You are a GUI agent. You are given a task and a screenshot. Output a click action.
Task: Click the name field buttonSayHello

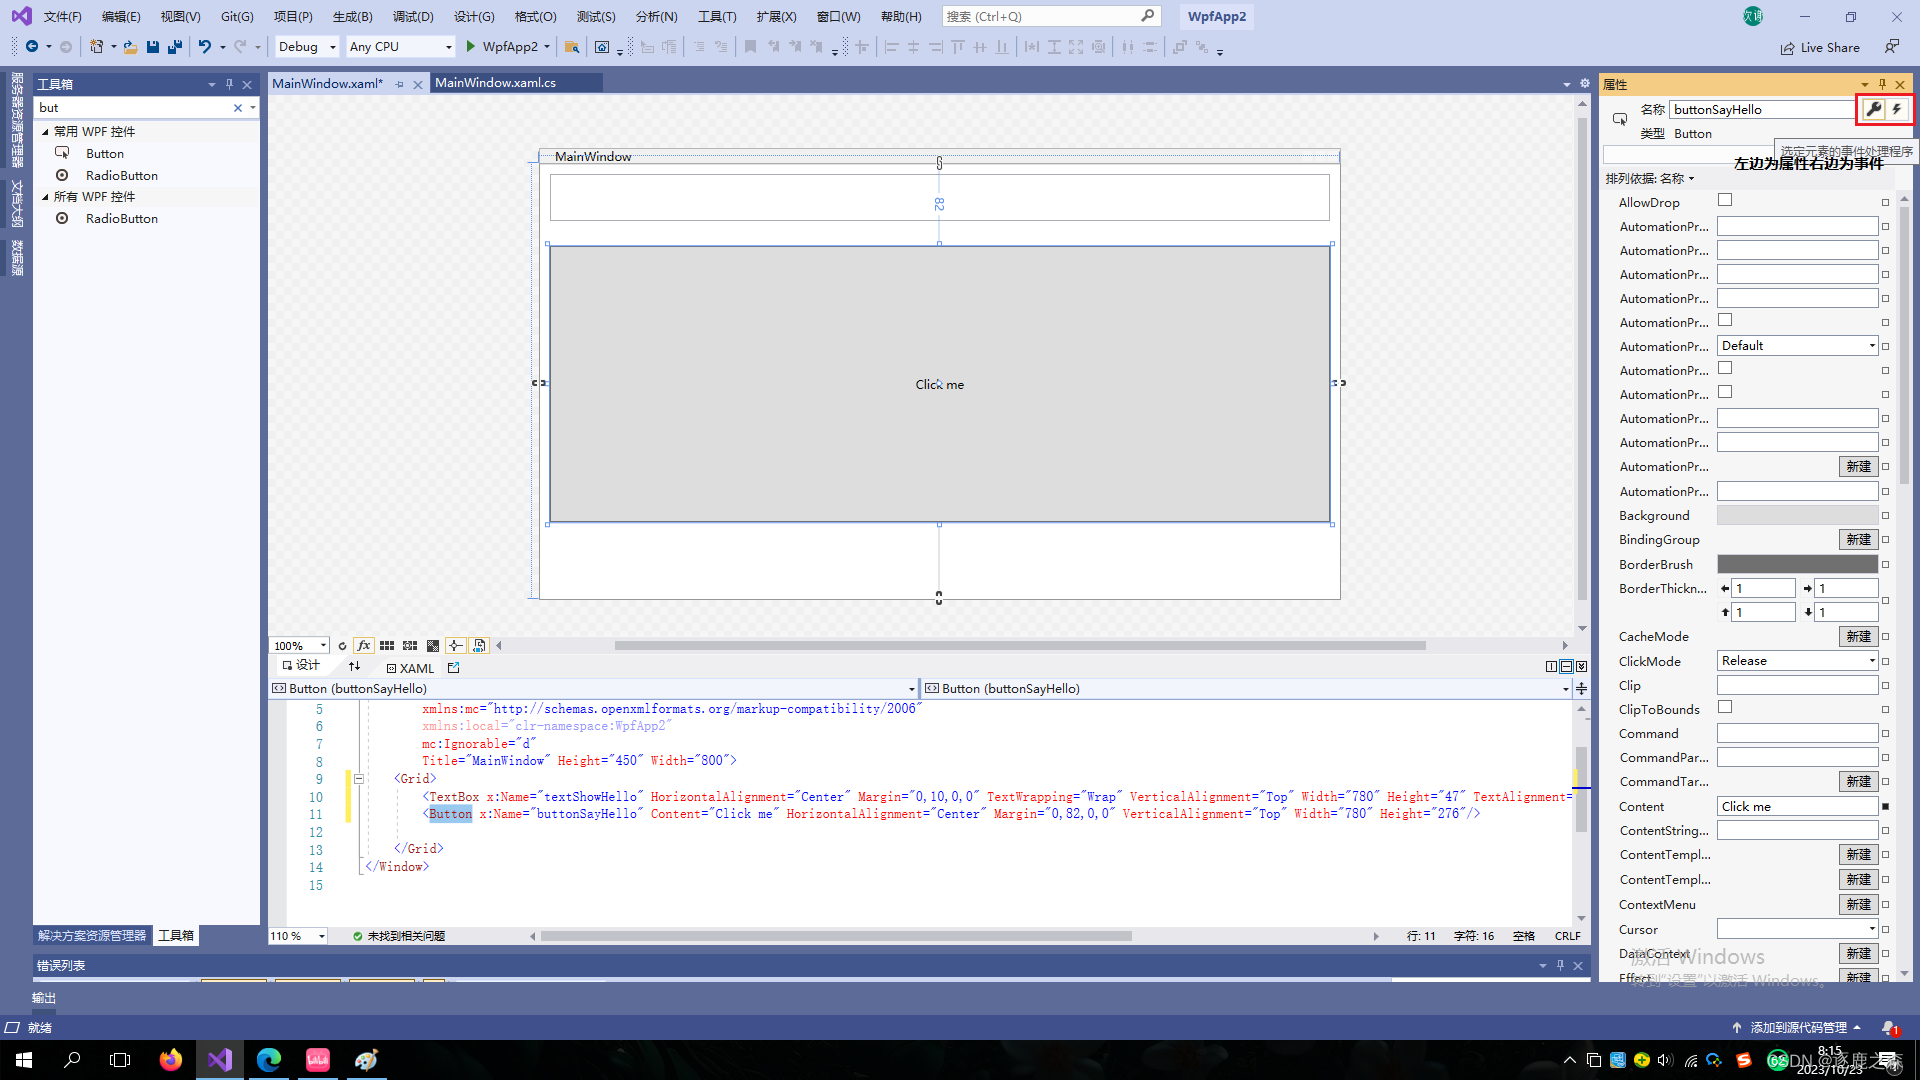1763,109
